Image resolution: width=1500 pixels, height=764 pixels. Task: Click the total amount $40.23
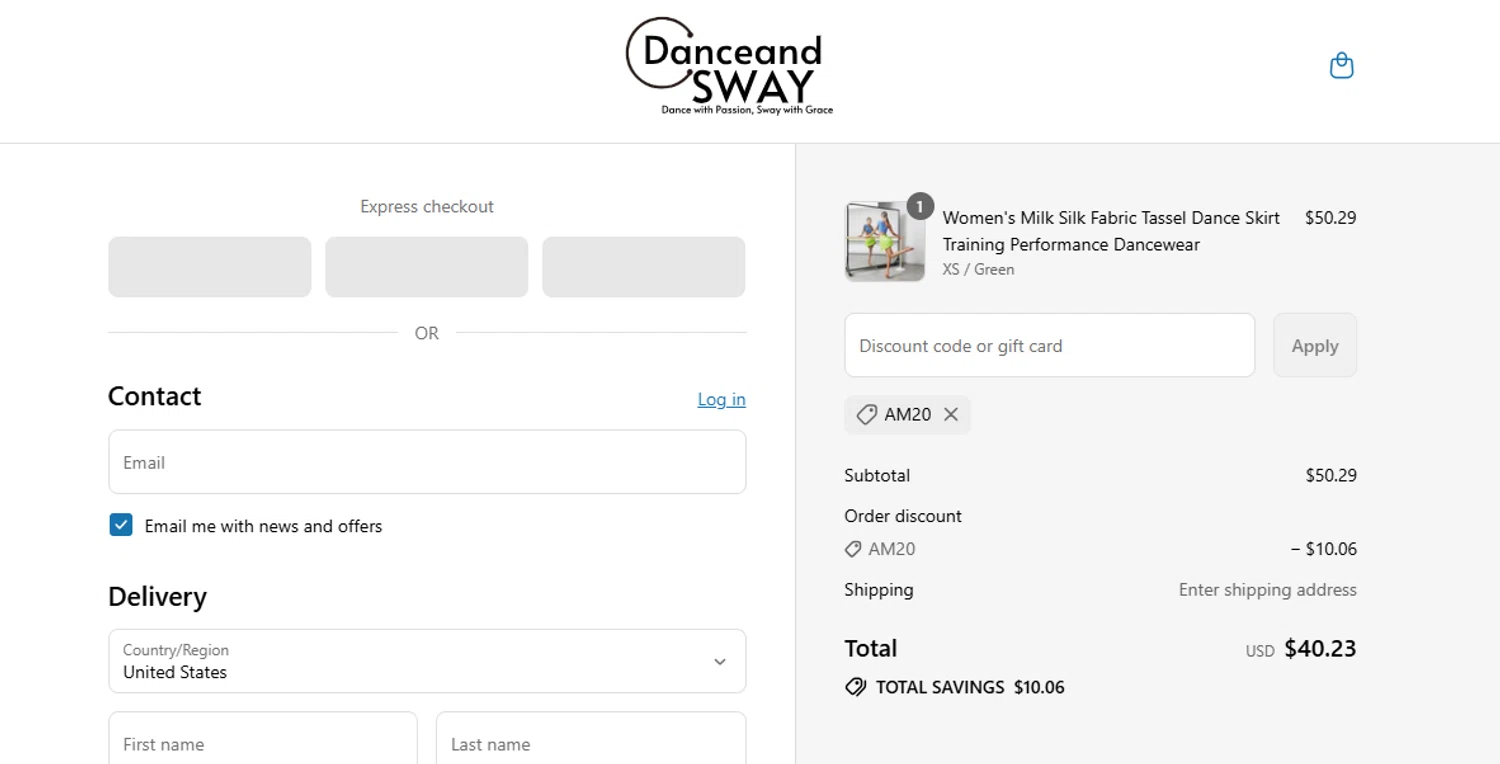pyautogui.click(x=1320, y=648)
